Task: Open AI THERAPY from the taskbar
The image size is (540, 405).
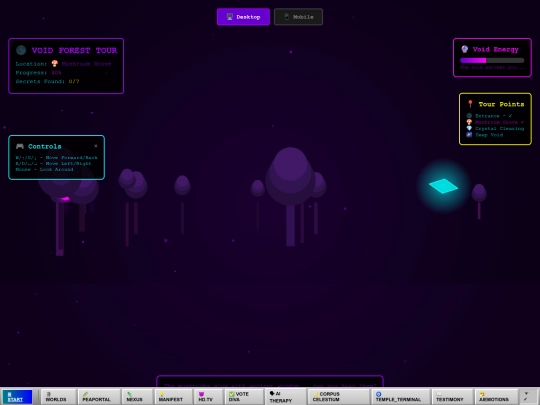Action: pyautogui.click(x=285, y=397)
